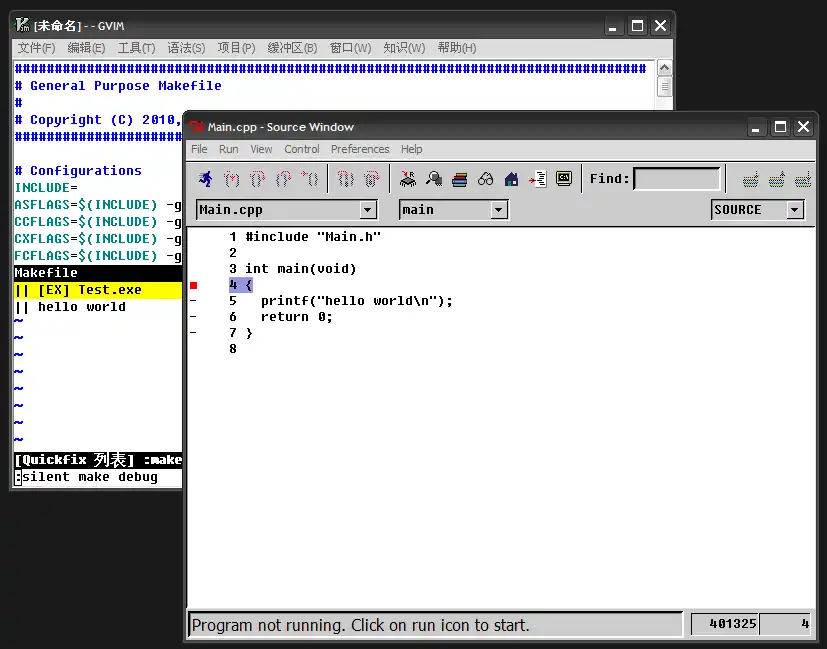Click the 'ASFLAGS=$(INCLUDE)' line

[98, 205]
